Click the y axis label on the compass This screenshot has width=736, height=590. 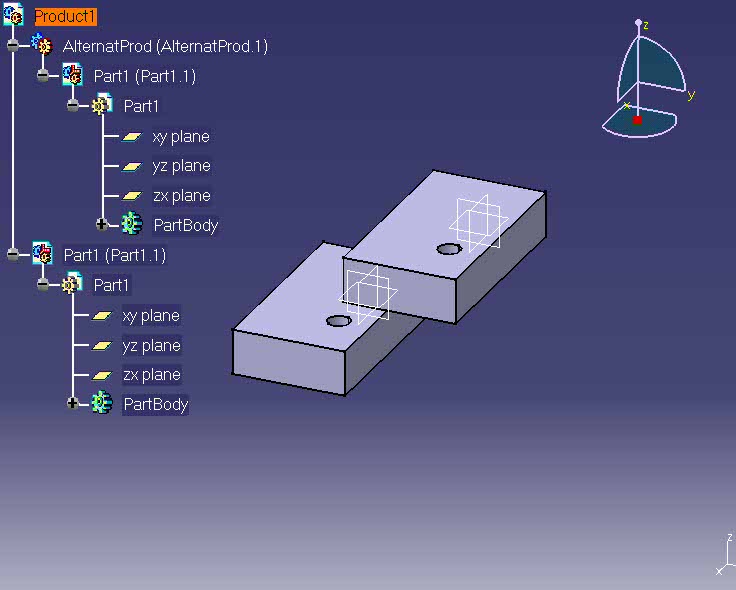(691, 95)
